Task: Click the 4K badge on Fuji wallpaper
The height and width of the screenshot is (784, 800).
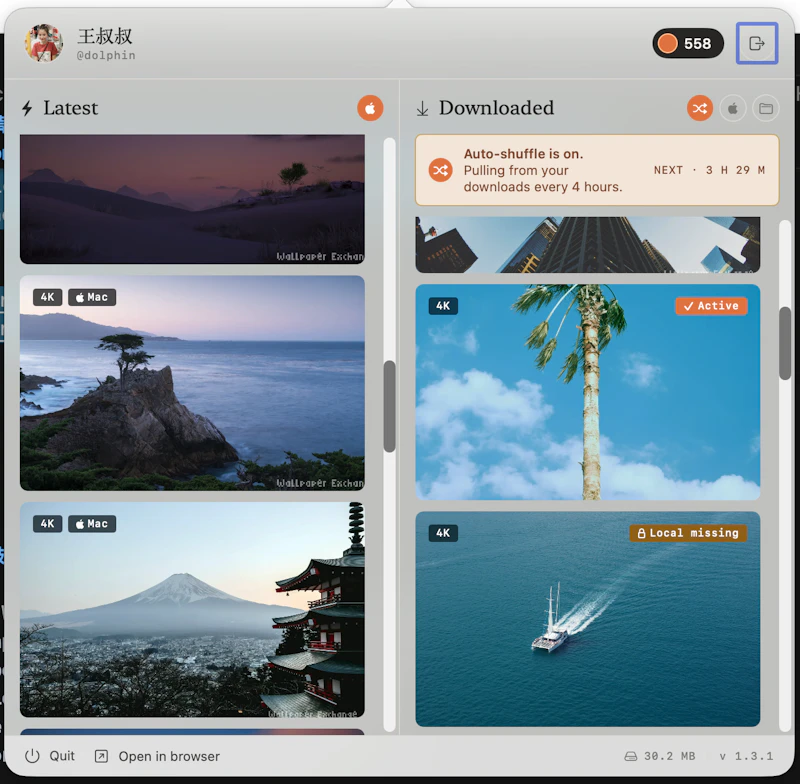Action: pyautogui.click(x=47, y=524)
